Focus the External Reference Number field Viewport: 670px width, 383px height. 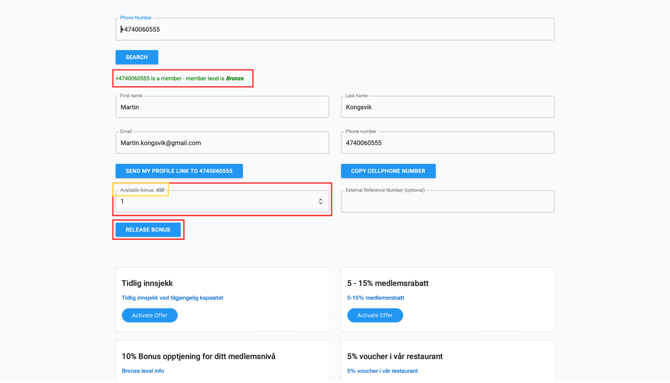pos(448,201)
